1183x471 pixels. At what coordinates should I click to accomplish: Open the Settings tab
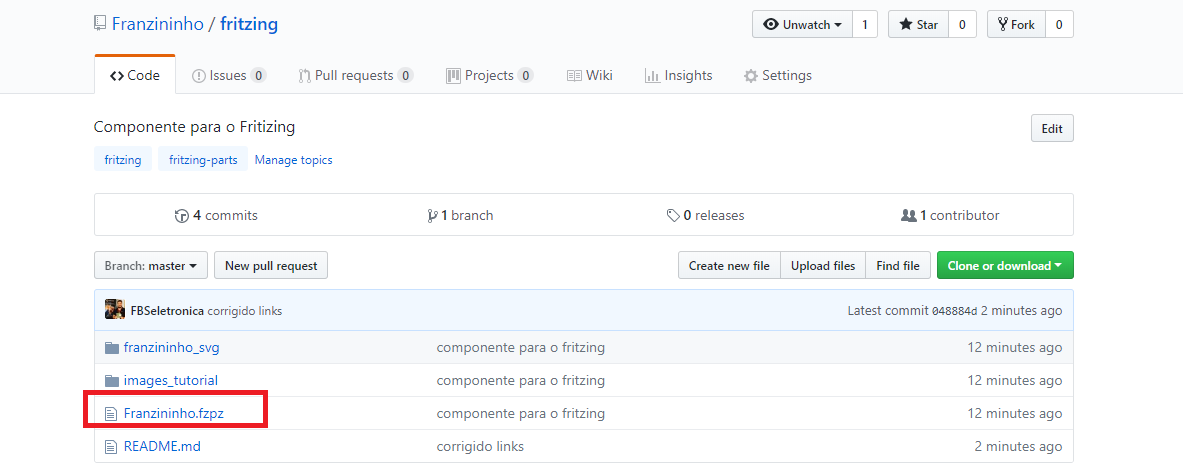pyautogui.click(x=778, y=75)
